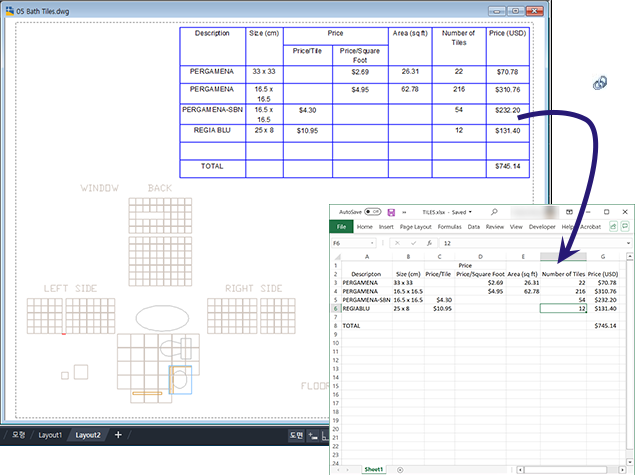Select column A header in Excel
Image resolution: width=635 pixels, height=475 pixels.
coord(367,256)
